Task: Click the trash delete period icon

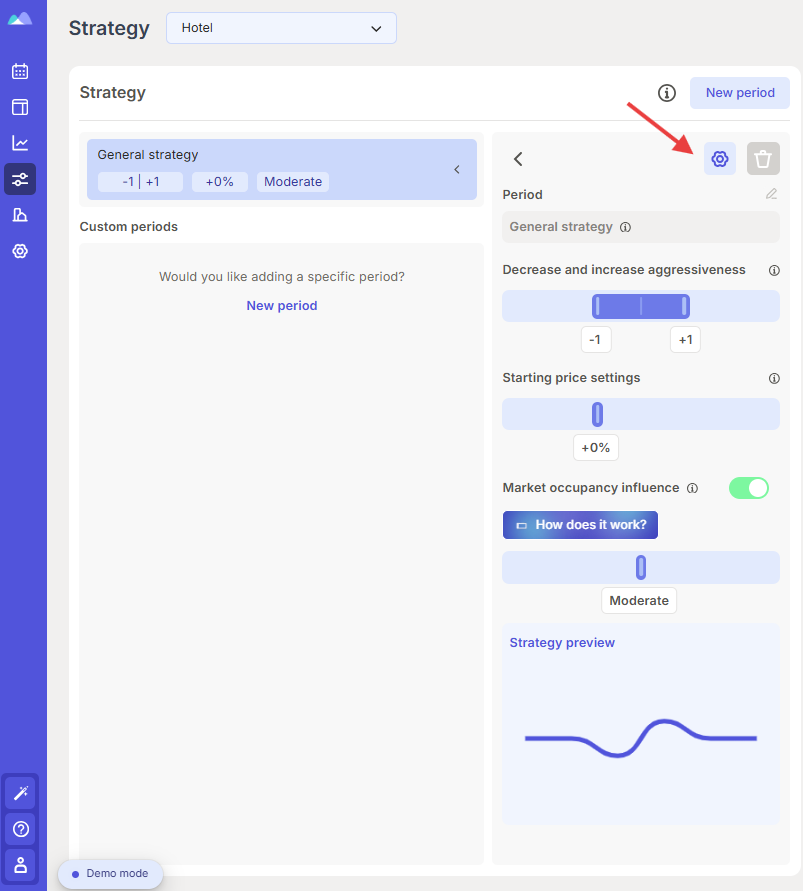Action: coord(763,159)
